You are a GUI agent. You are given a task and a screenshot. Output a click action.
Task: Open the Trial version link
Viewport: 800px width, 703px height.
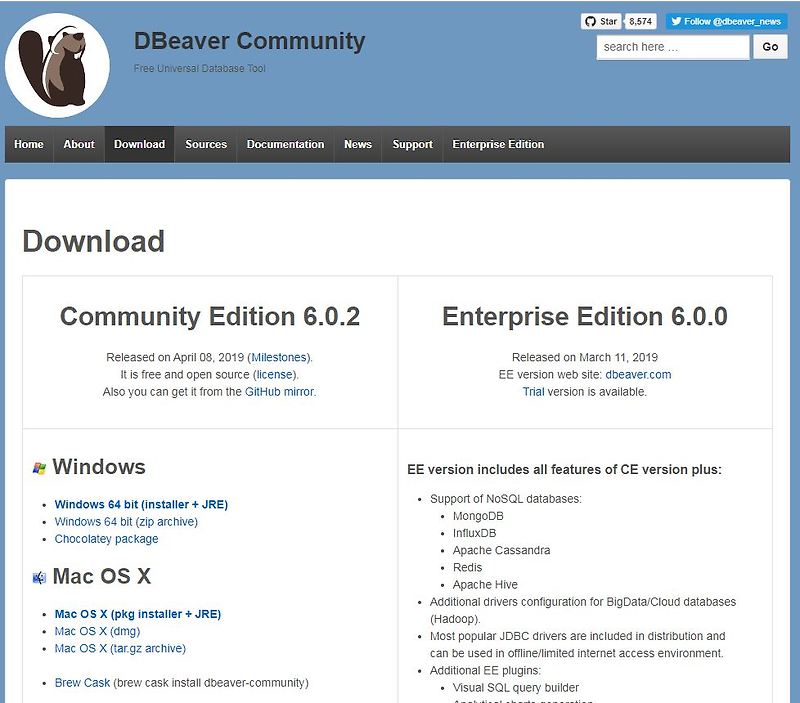(x=533, y=392)
